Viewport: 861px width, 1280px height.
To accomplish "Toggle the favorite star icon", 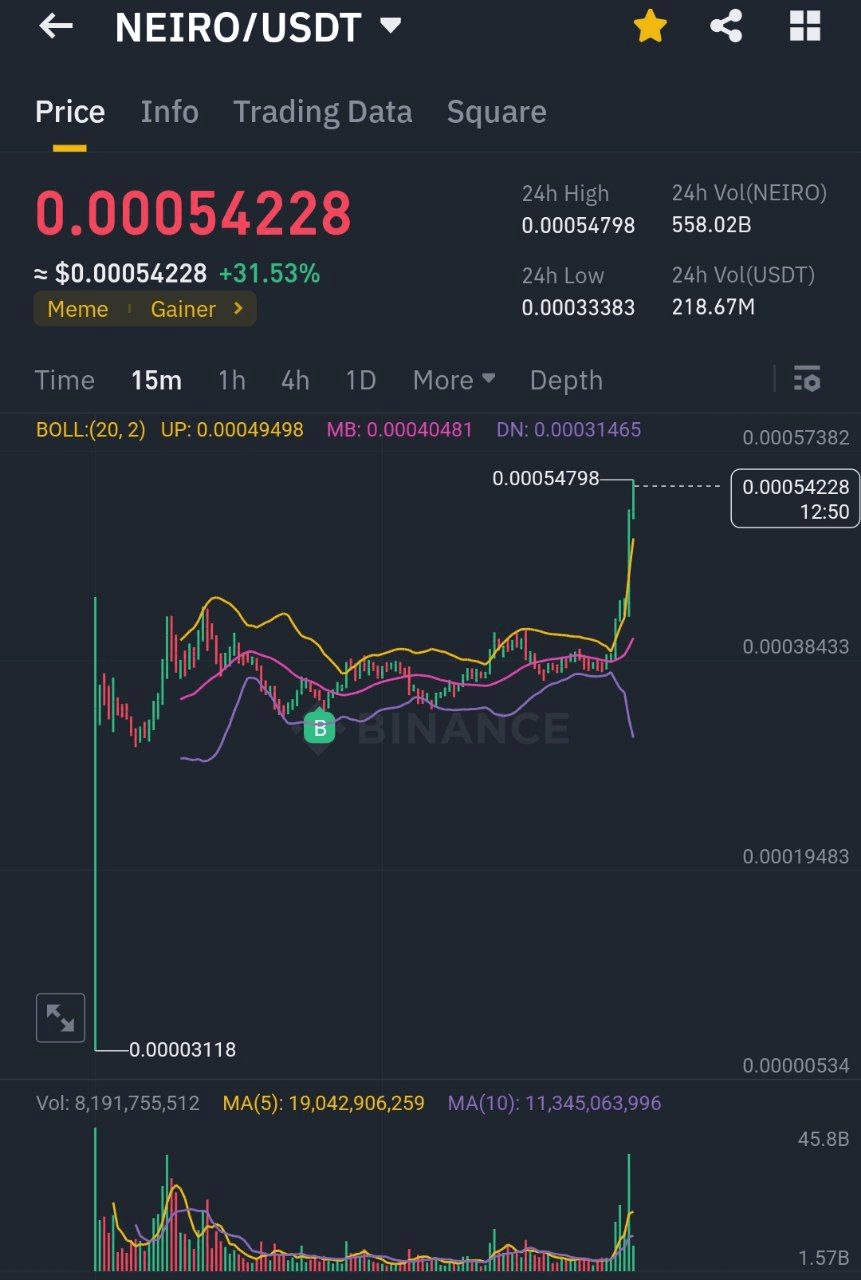I will click(x=650, y=27).
